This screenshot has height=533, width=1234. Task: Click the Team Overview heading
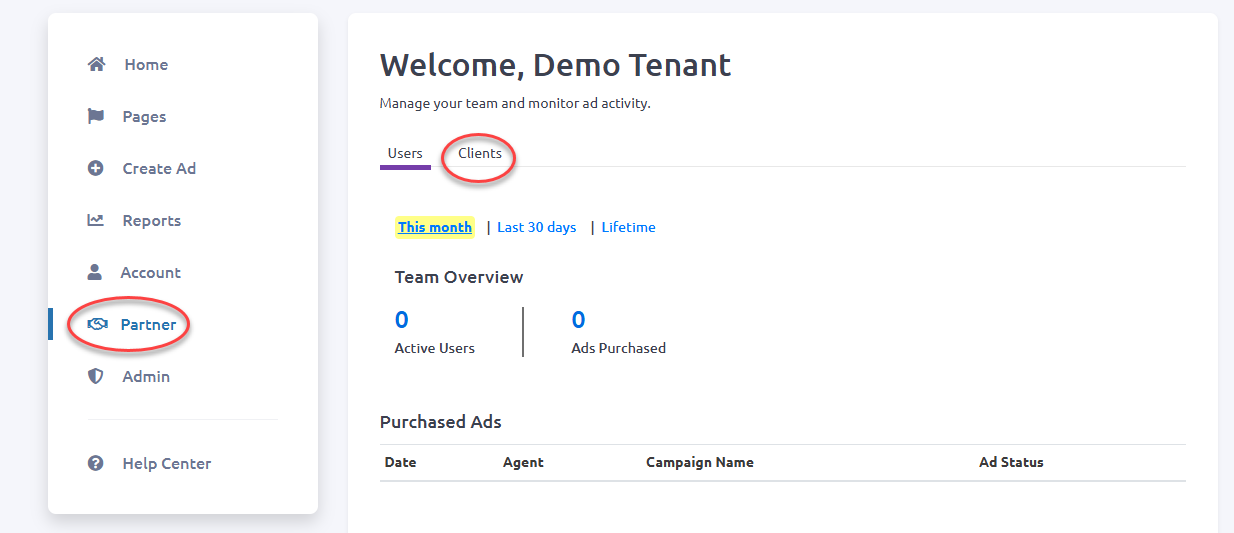[459, 277]
